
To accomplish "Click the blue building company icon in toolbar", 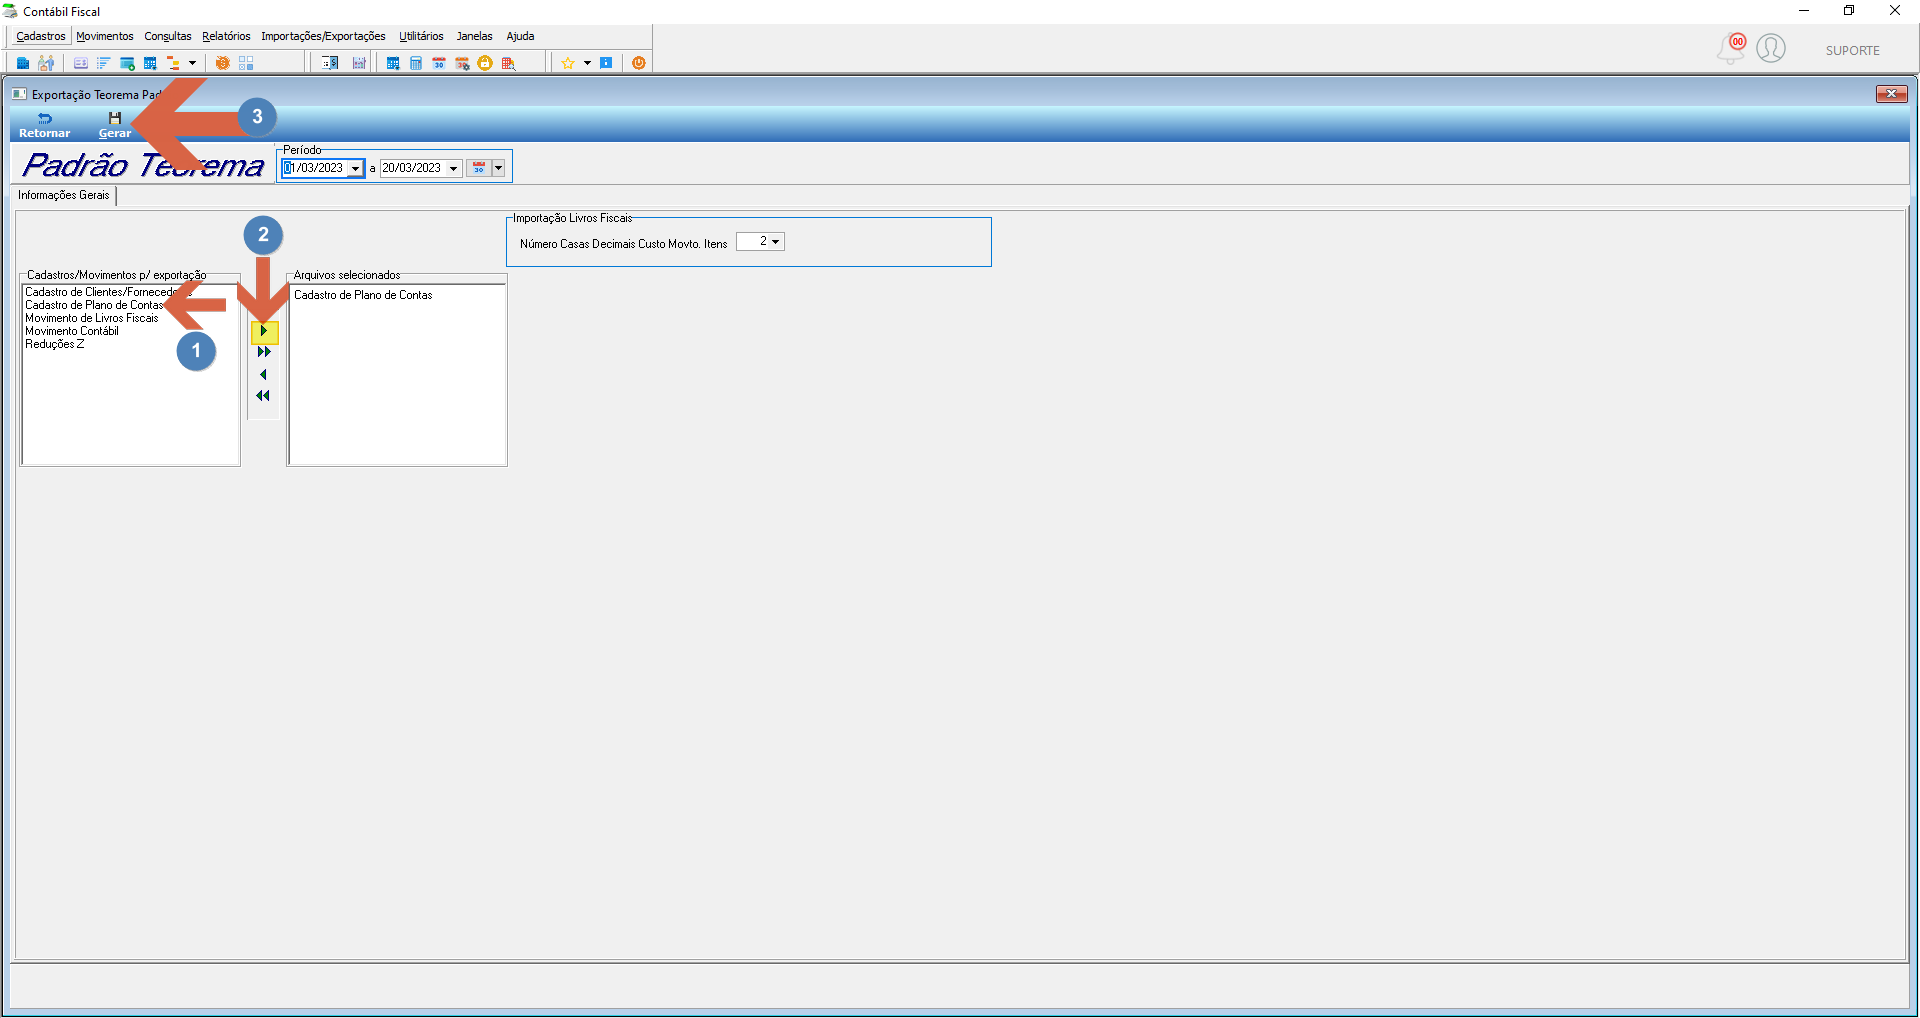I will [x=23, y=63].
